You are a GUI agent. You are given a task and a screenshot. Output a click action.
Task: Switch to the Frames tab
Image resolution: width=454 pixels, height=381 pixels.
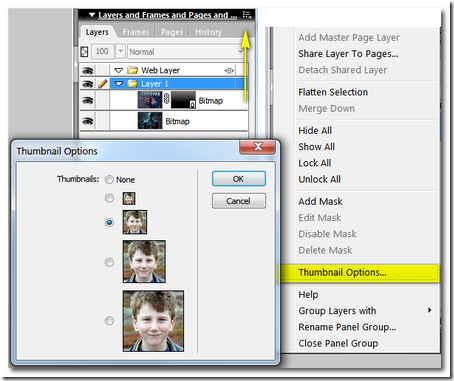click(136, 32)
